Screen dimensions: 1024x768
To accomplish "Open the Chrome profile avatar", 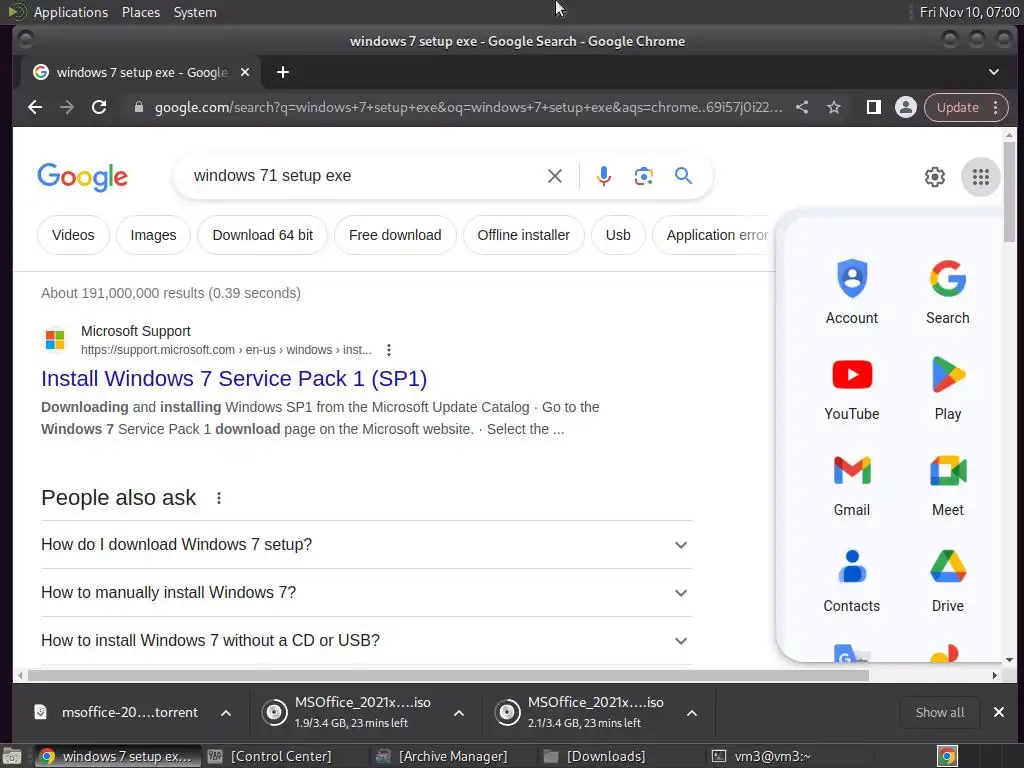I will (906, 107).
